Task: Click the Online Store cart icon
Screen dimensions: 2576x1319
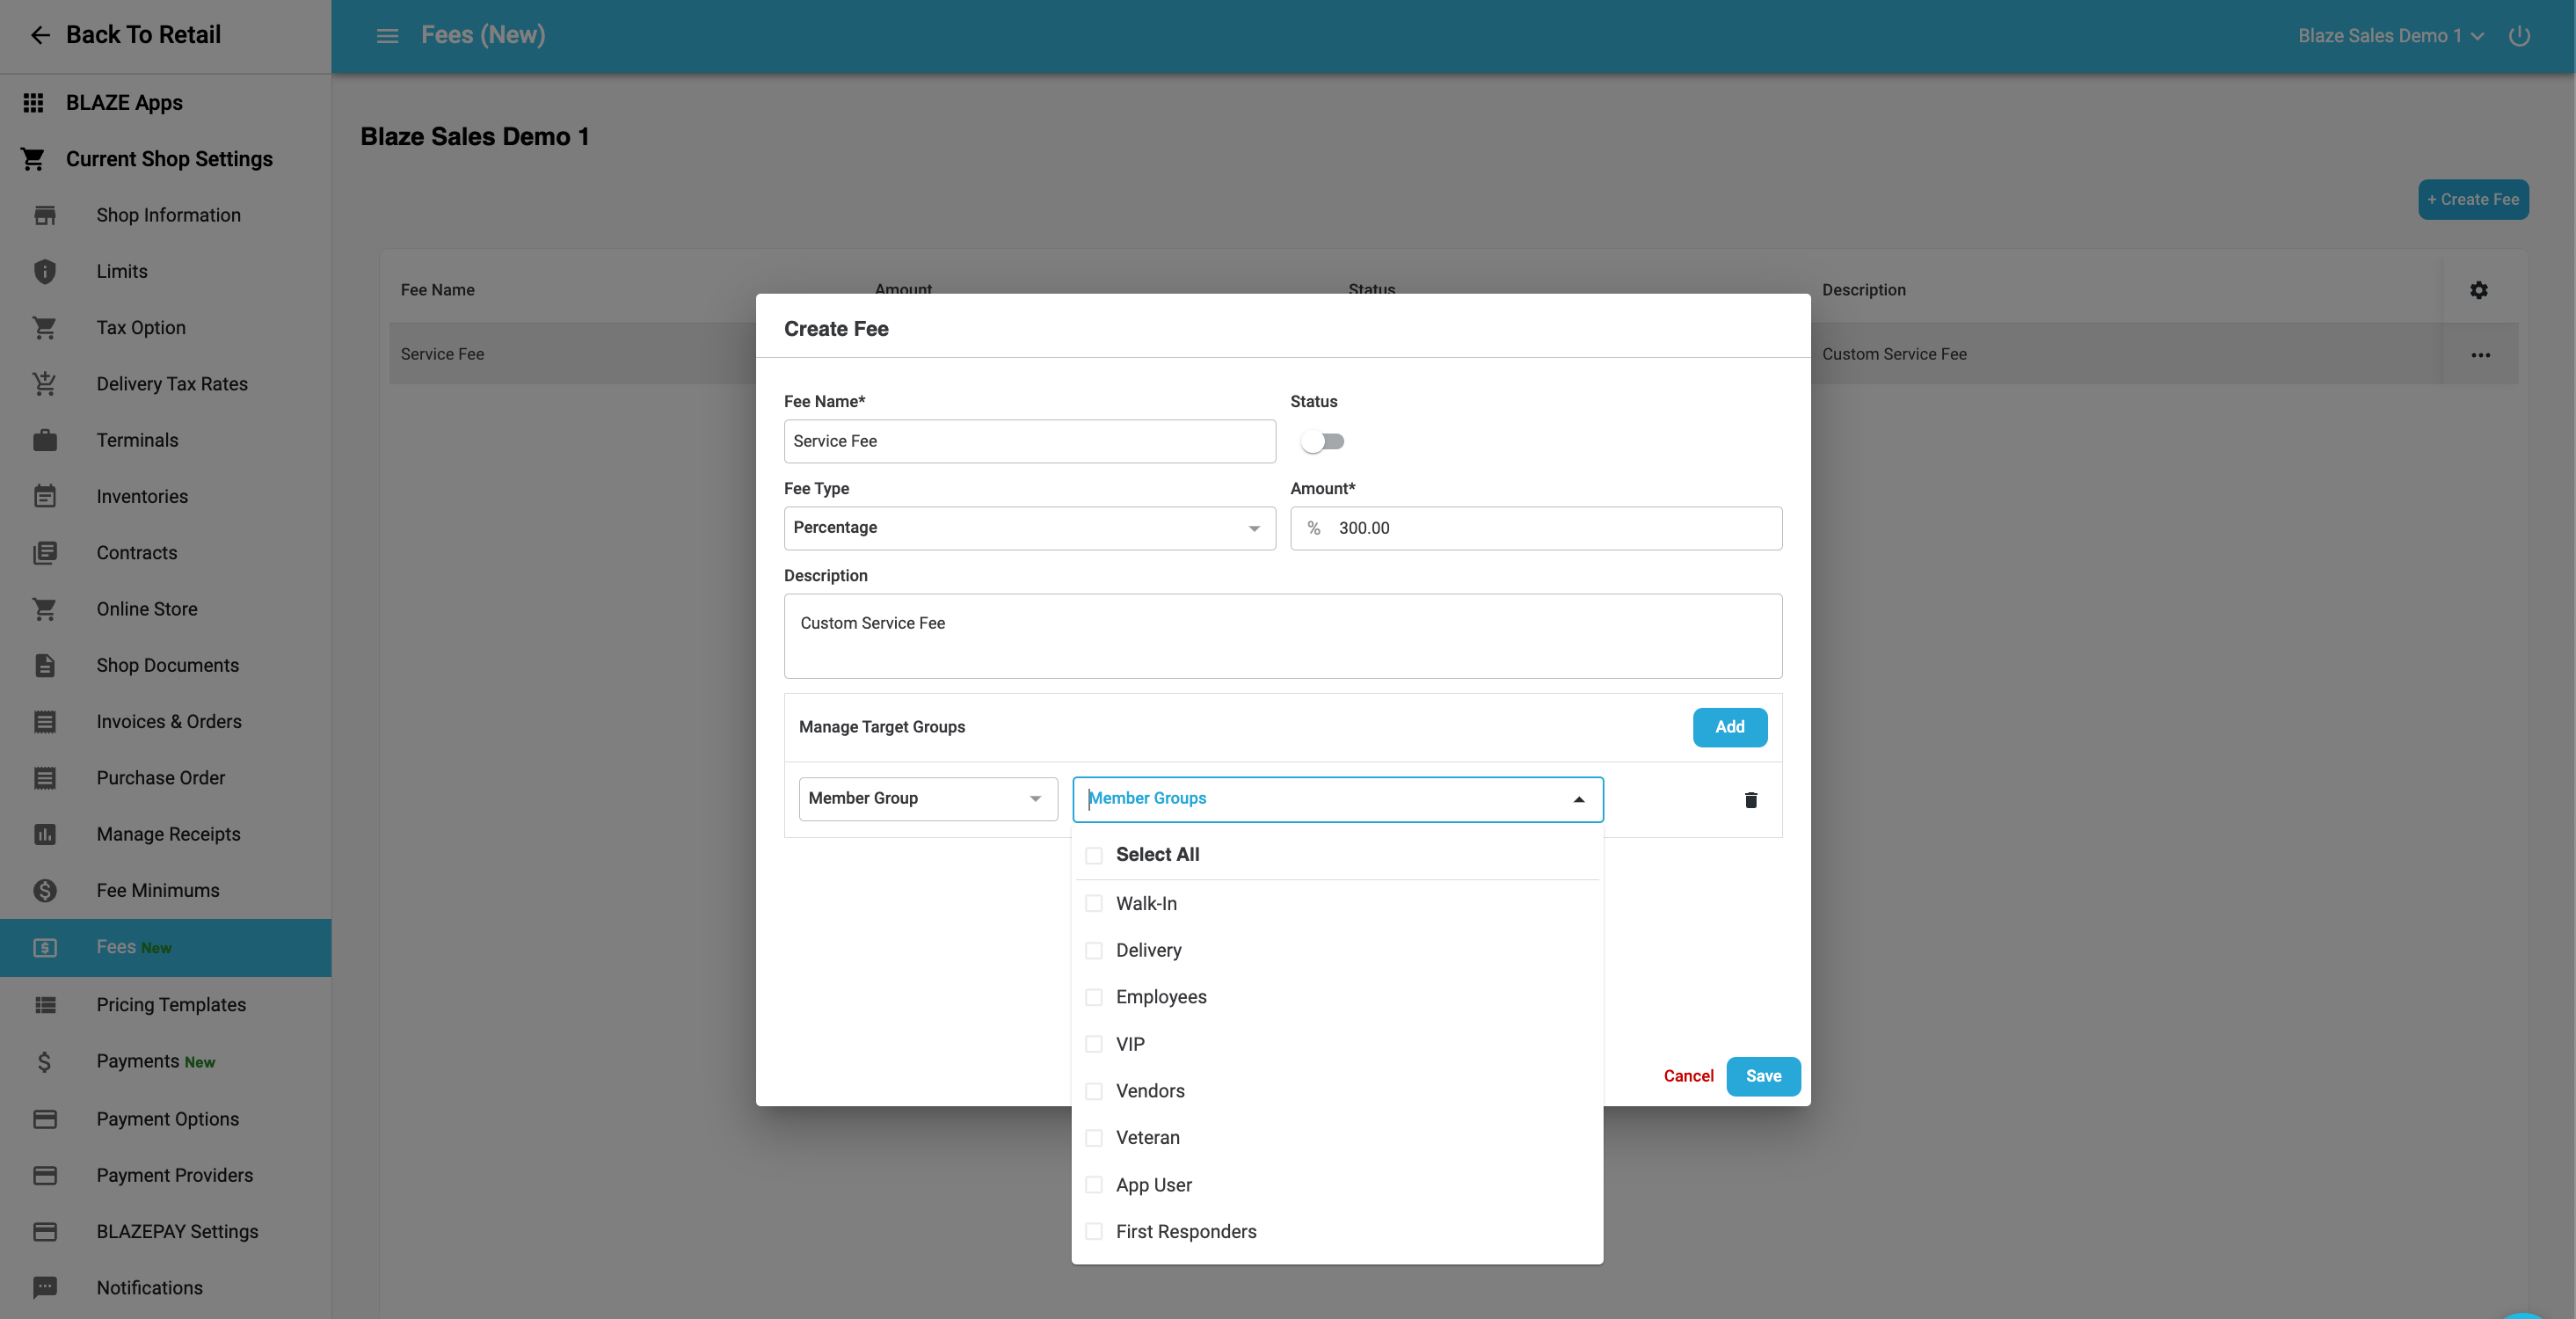Action: tap(45, 609)
